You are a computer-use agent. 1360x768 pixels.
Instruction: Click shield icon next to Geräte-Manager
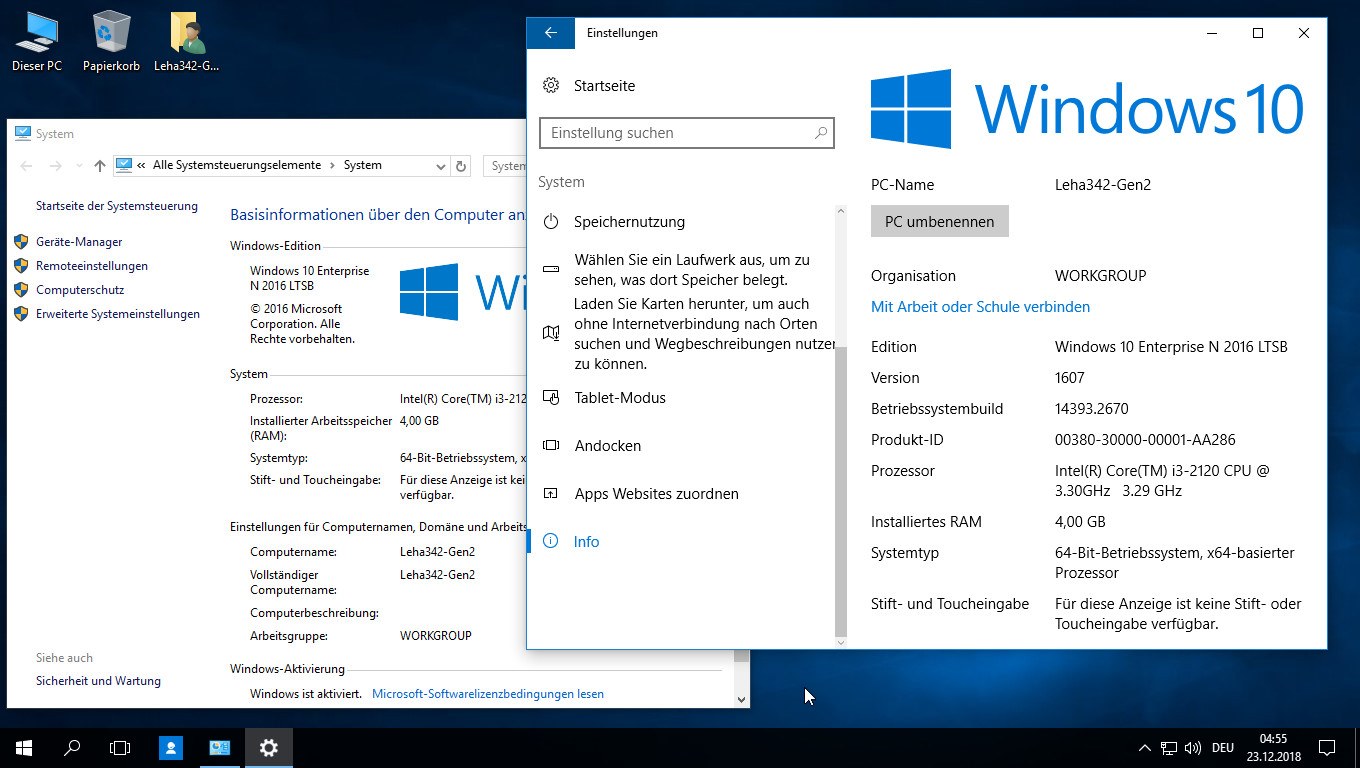[21, 242]
